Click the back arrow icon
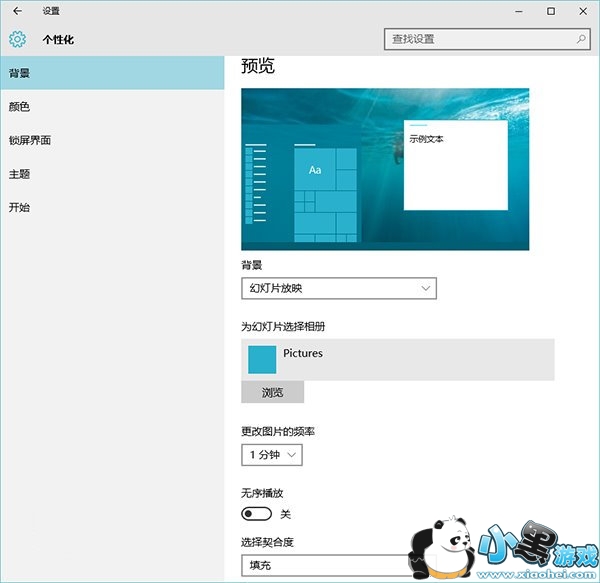This screenshot has width=600, height=583. click(17, 11)
